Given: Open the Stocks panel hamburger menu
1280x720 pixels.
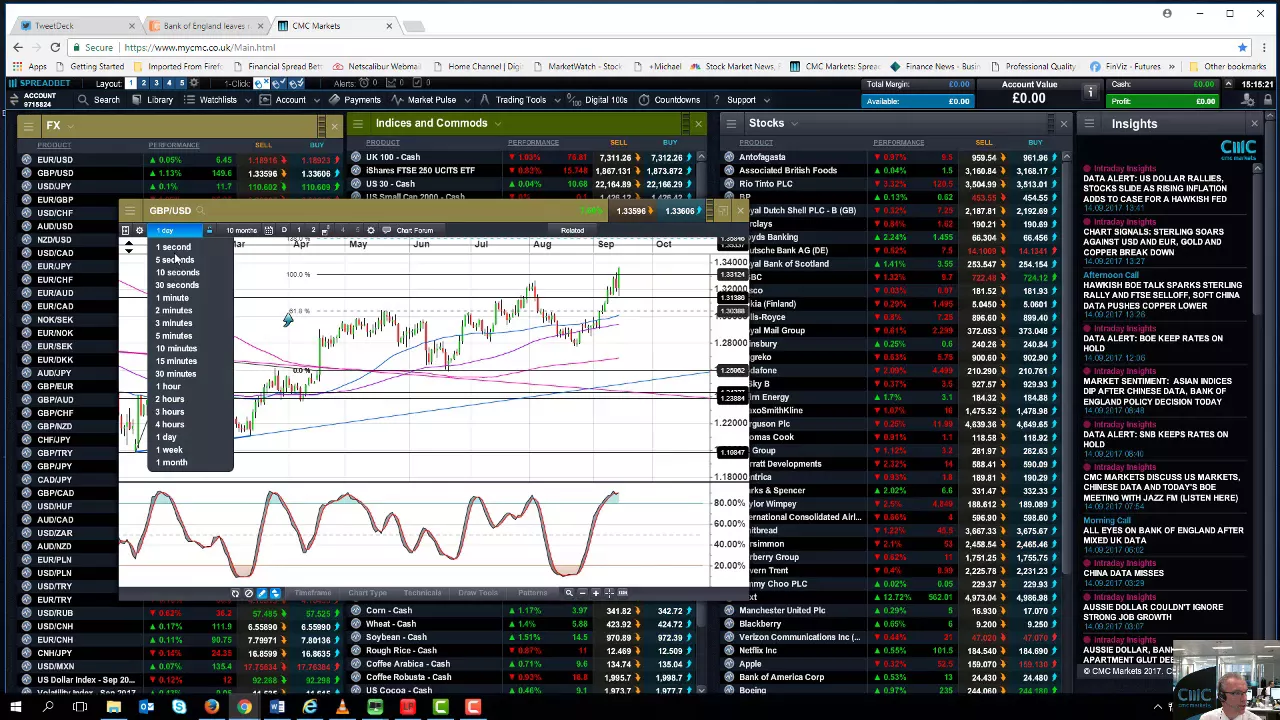Looking at the screenshot, I should 732,123.
